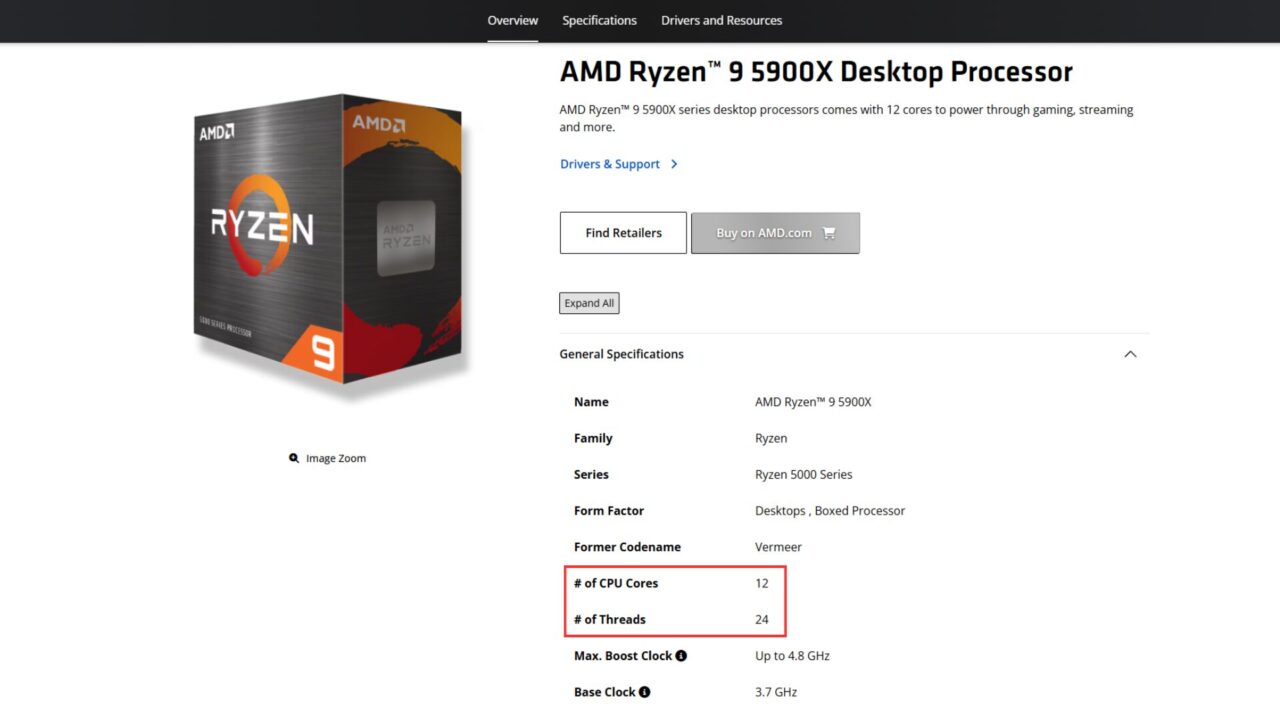Click the info icon beside Max. Boost Clock
1280x720 pixels.
click(x=681, y=655)
